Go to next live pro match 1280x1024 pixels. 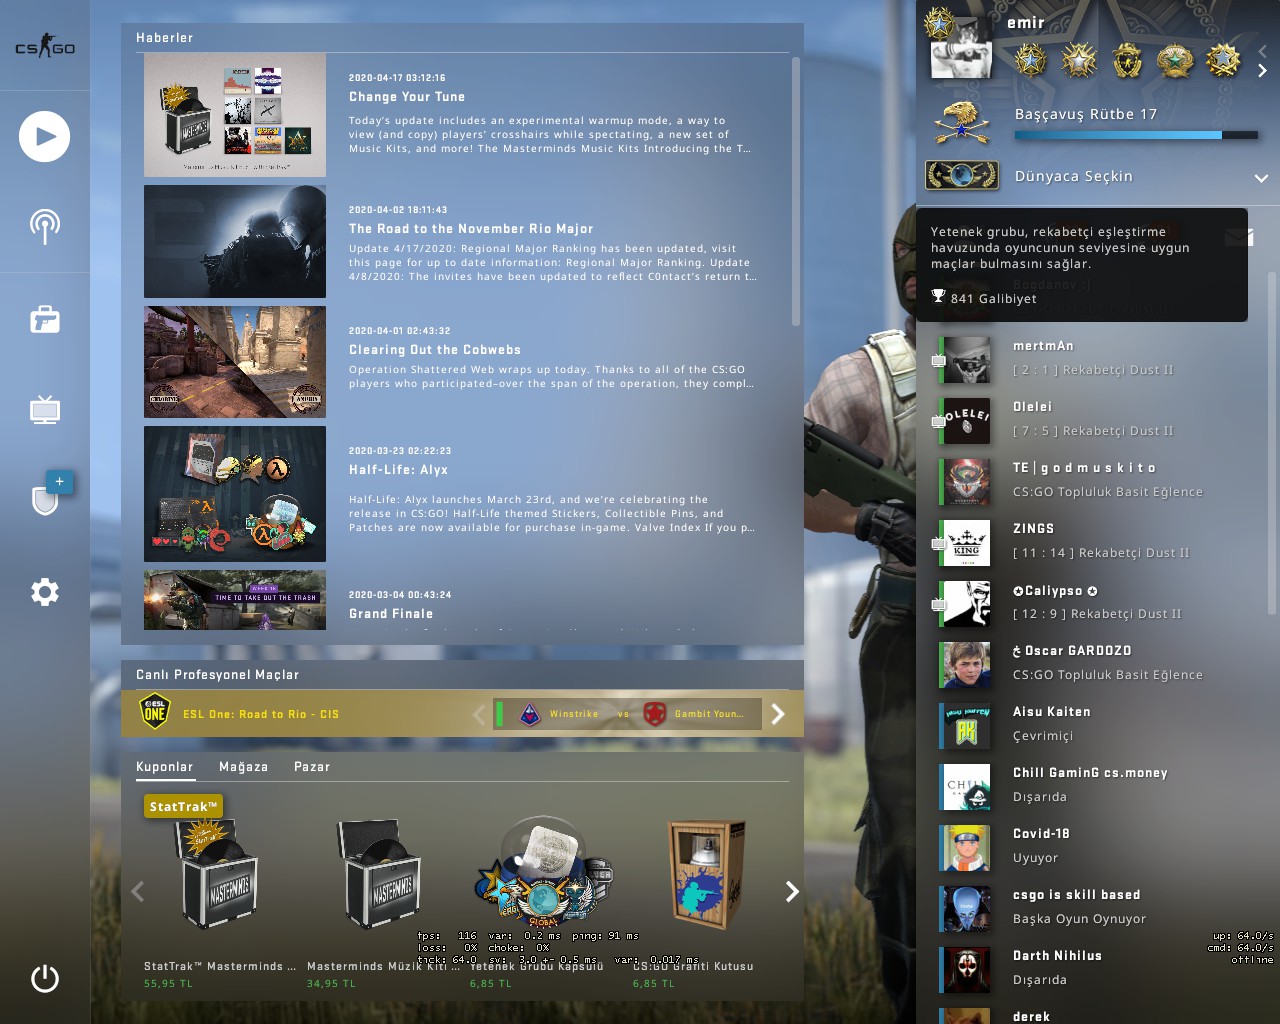(778, 714)
